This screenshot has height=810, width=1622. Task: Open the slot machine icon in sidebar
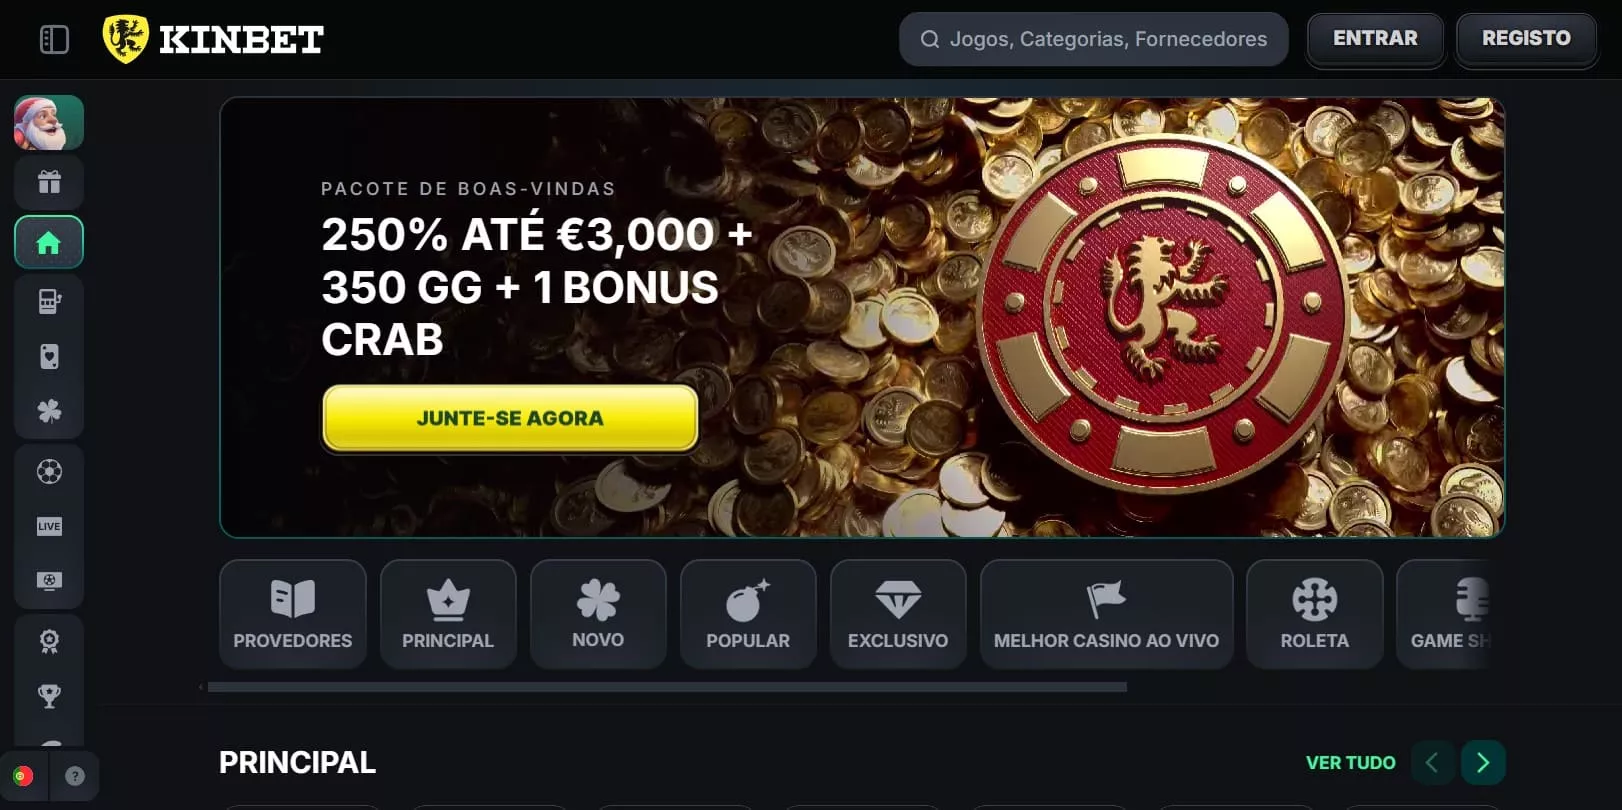[49, 301]
